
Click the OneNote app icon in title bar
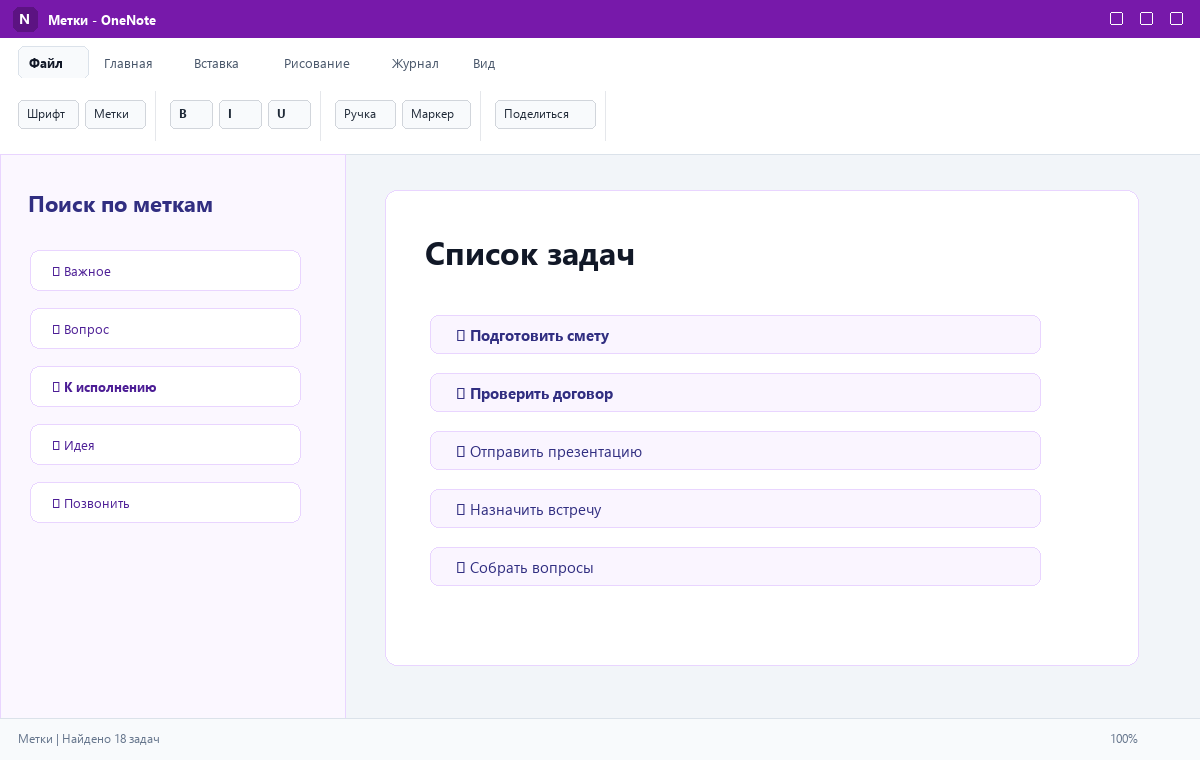click(24, 19)
